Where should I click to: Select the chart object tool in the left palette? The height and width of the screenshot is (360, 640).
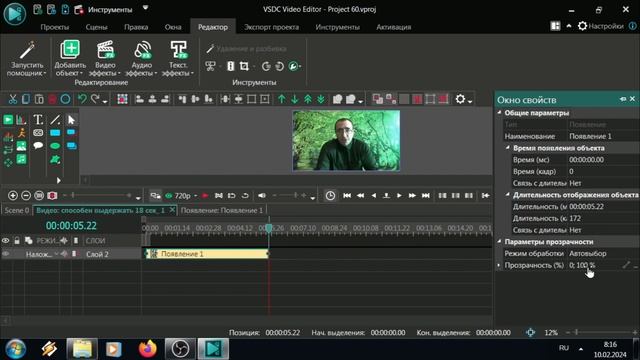pyautogui.click(x=21, y=120)
